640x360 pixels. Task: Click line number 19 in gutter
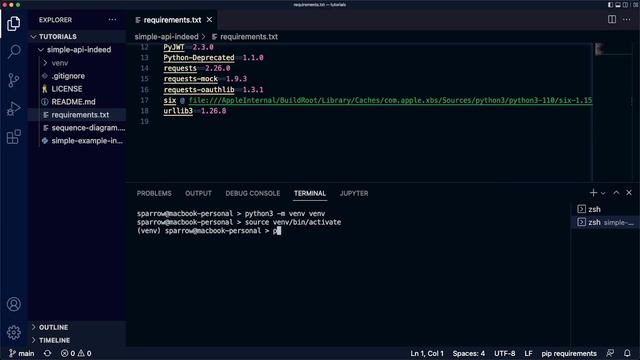(144, 121)
